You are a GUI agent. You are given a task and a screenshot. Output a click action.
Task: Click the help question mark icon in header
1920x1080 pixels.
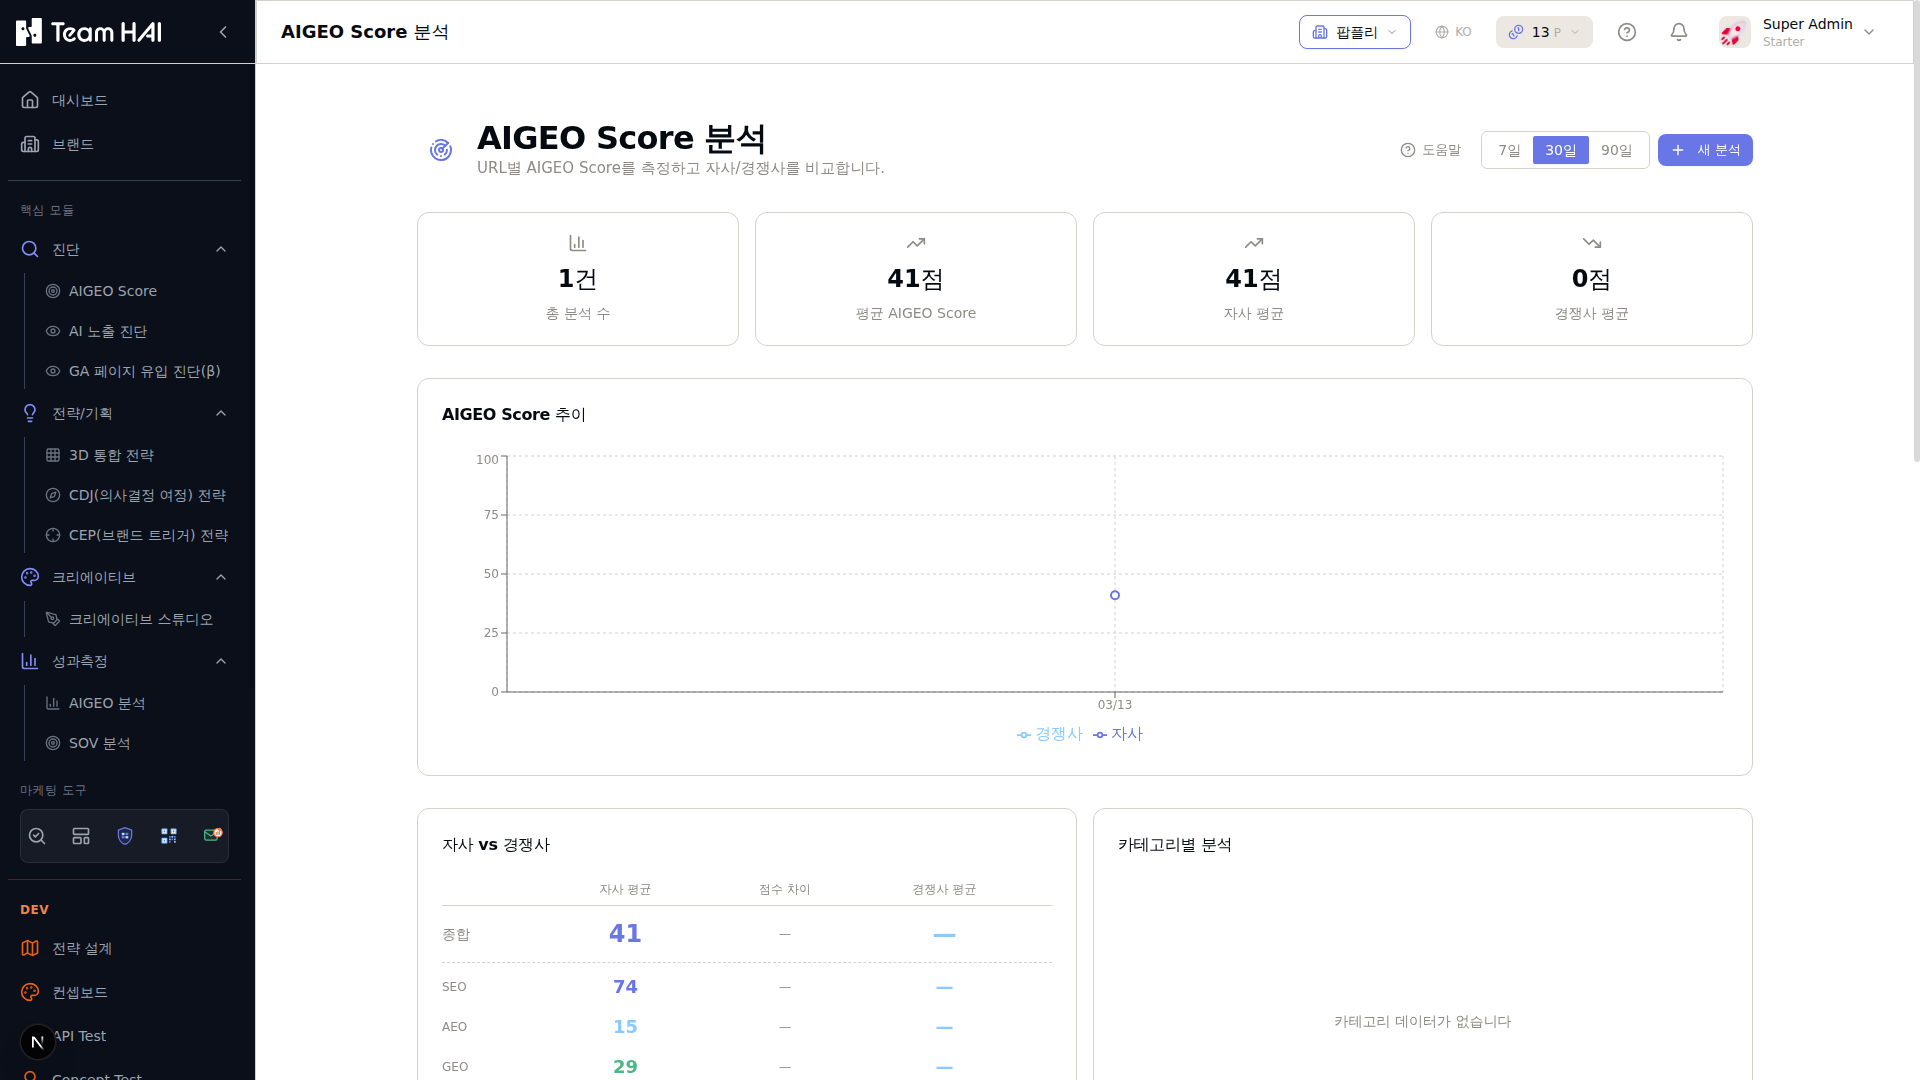tap(1627, 32)
